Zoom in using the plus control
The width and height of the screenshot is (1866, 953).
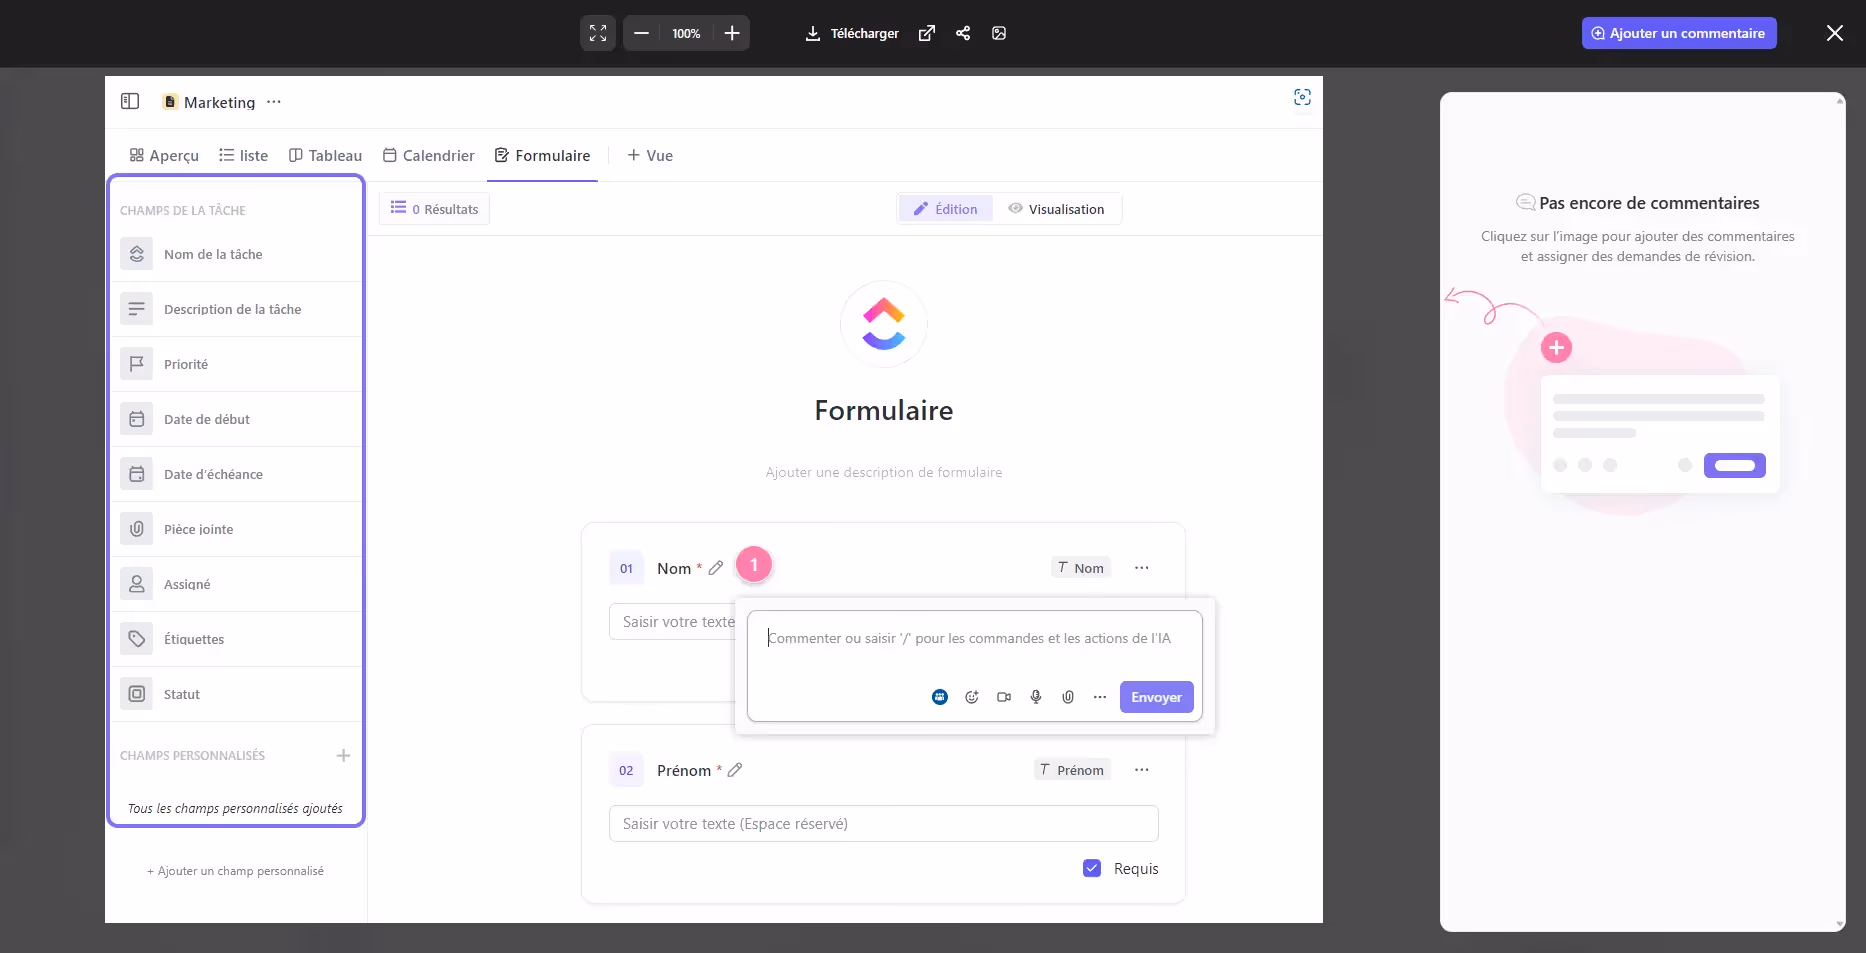(731, 33)
